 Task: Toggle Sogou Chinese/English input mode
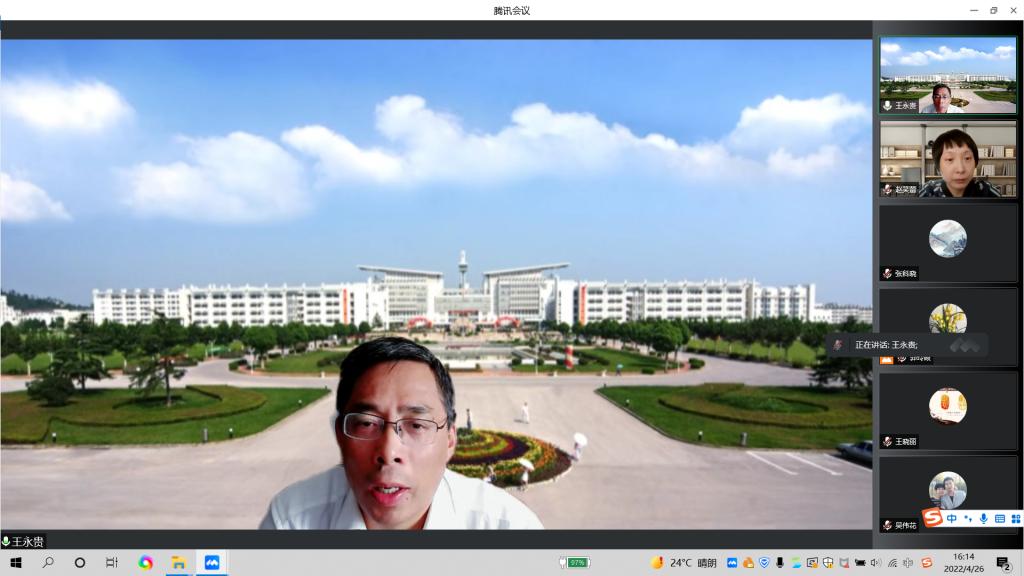tap(952, 518)
